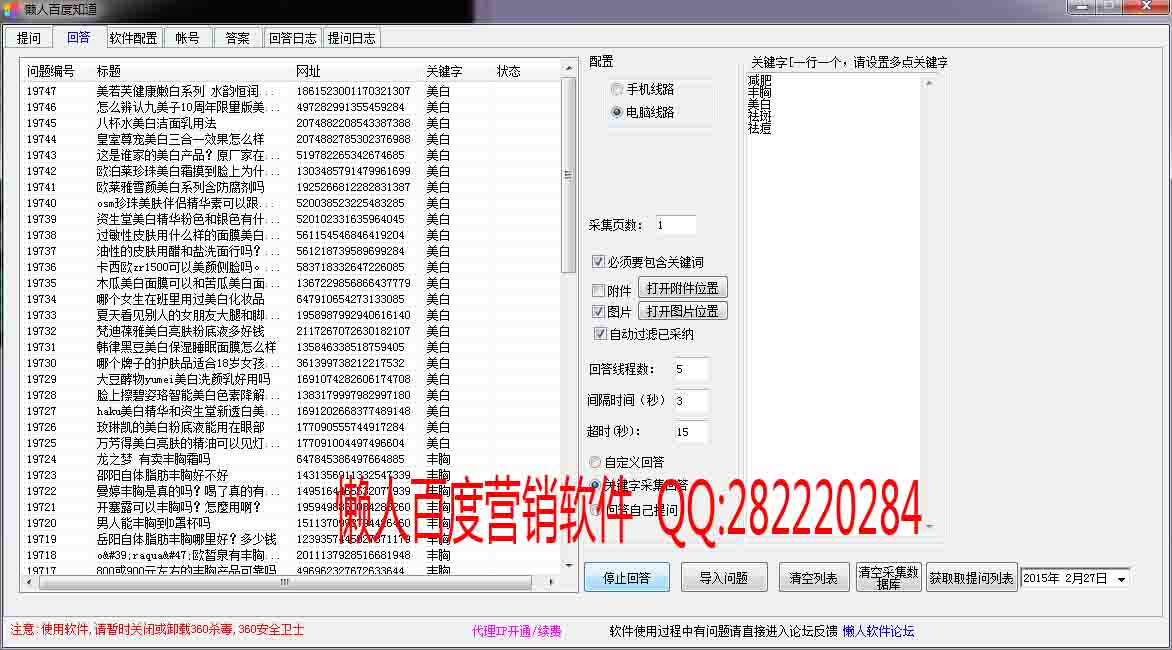Select the 手机线路 radio button
Screen dimensions: 1172x650
(615, 90)
